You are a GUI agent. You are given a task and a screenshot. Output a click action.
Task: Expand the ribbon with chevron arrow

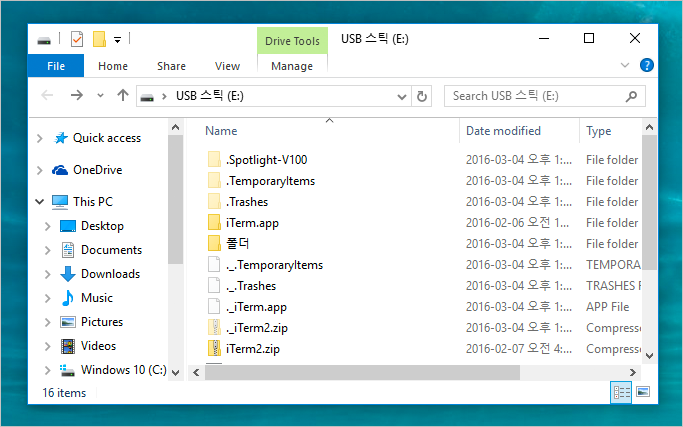(625, 65)
